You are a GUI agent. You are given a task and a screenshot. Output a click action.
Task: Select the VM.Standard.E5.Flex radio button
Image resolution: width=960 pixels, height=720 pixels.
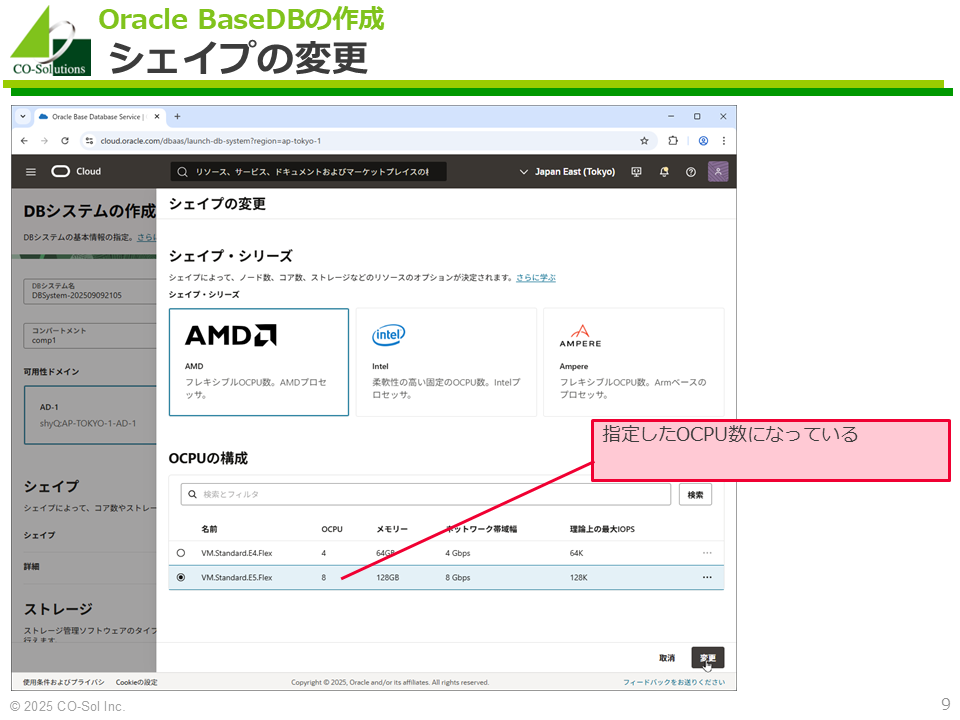tap(181, 577)
